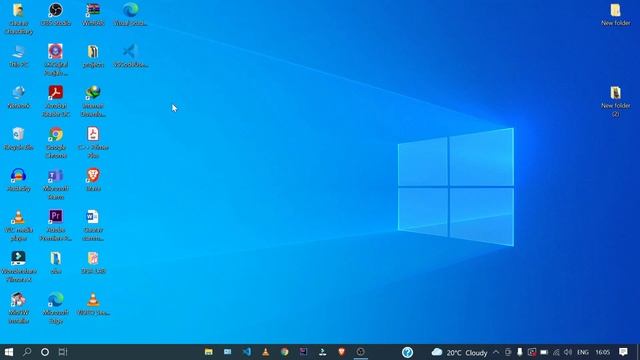Select the New folder (2) desktop folder
640x360 pixels.
(x=616, y=101)
